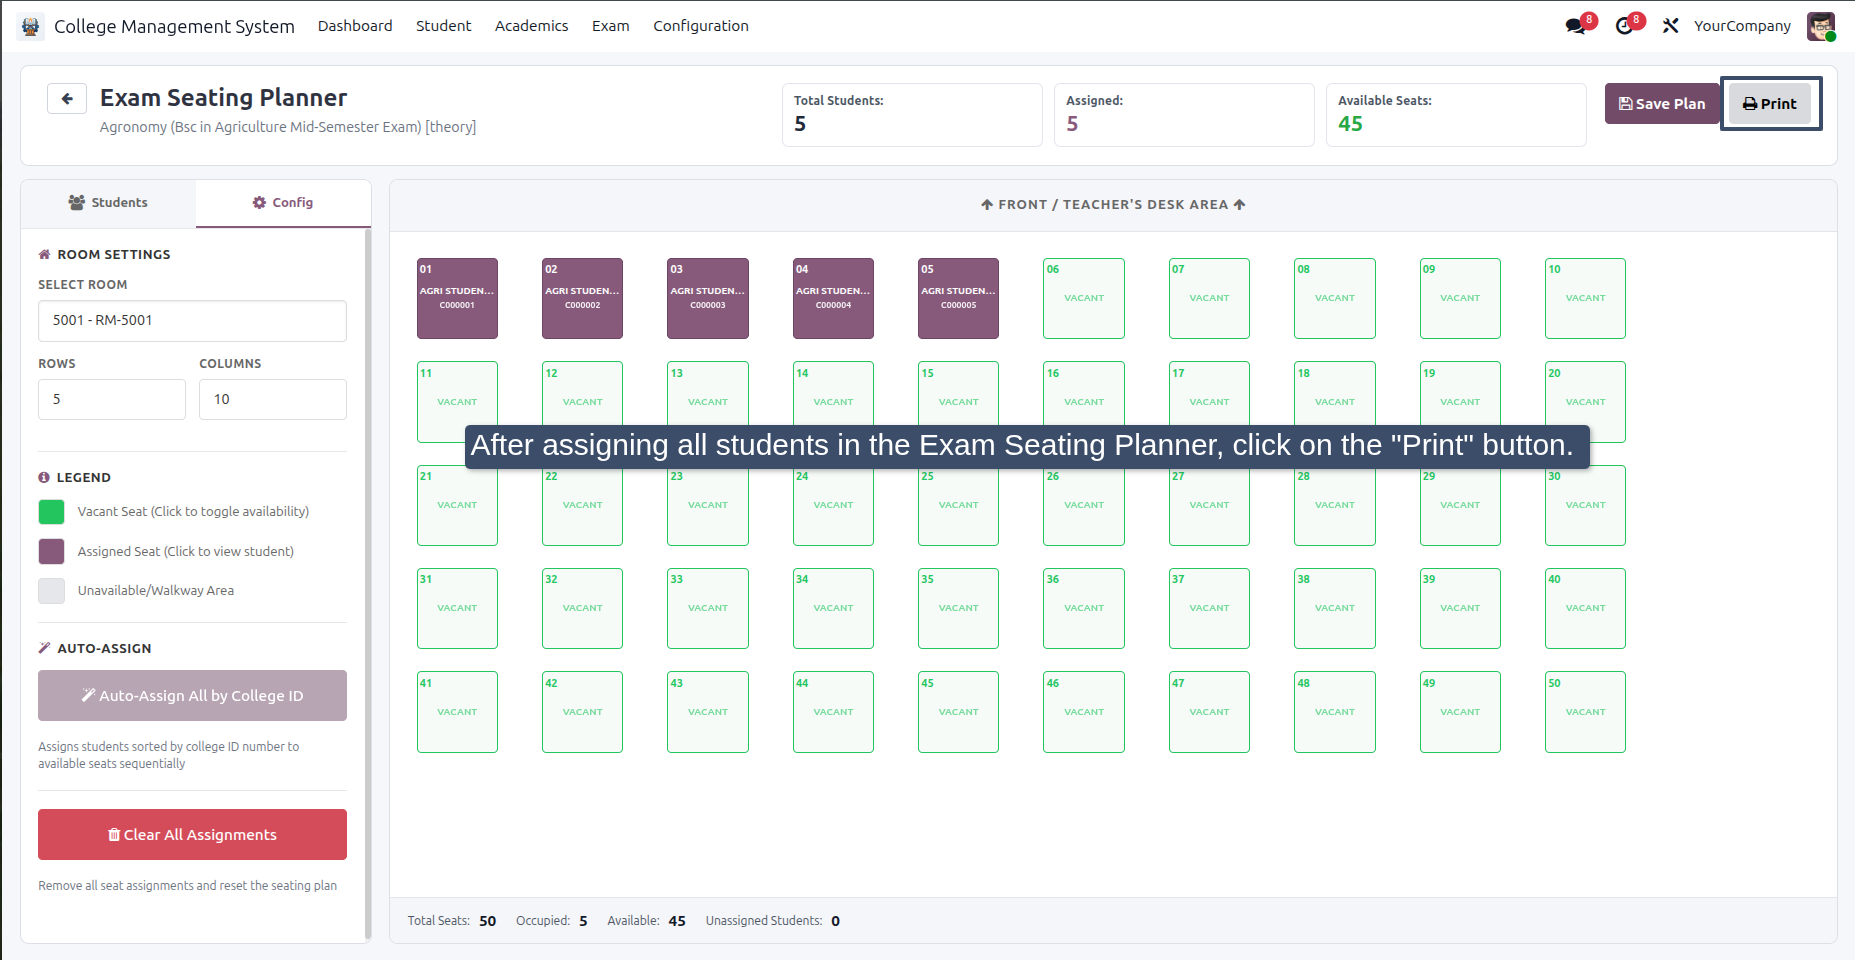Switch to the Students tab
Image resolution: width=1855 pixels, height=960 pixels.
click(108, 203)
